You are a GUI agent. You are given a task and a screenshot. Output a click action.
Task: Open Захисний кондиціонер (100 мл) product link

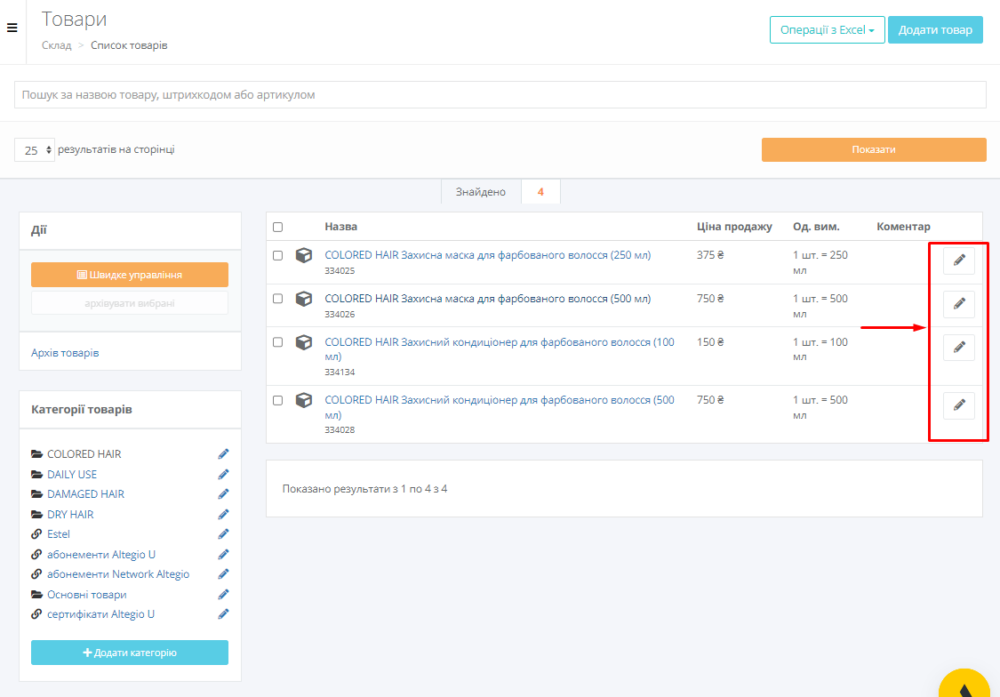pos(499,349)
